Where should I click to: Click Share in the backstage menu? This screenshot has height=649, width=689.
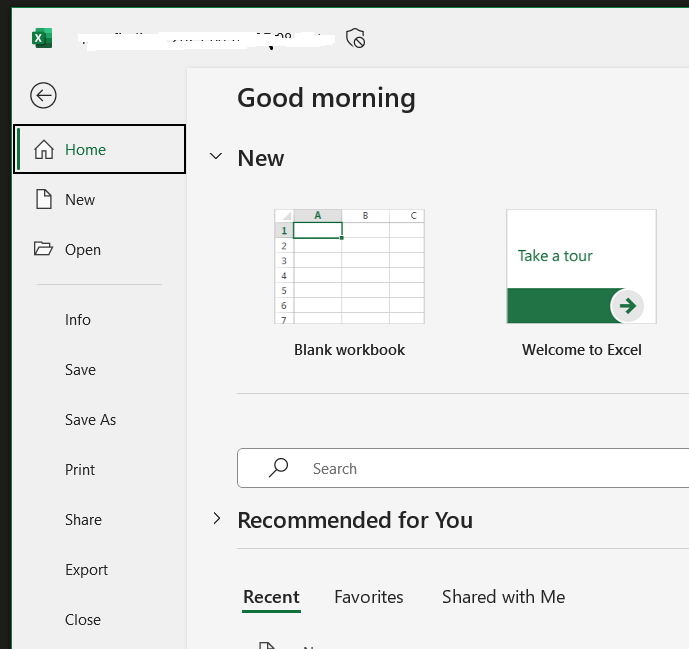pyautogui.click(x=83, y=520)
